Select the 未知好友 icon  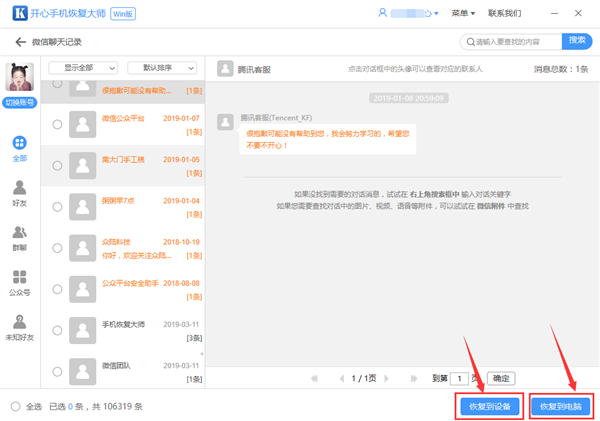tap(20, 322)
